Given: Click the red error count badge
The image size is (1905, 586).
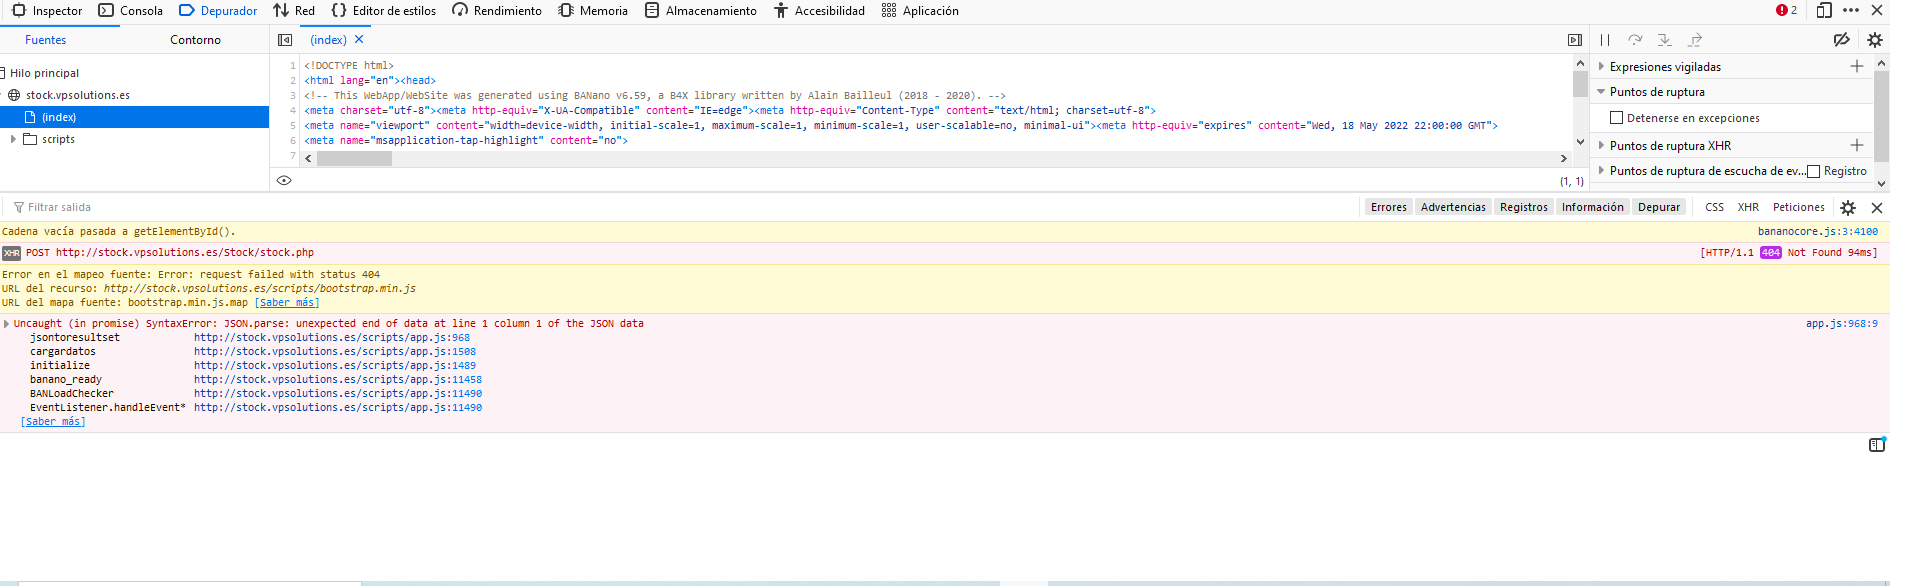Looking at the screenshot, I should [1786, 10].
